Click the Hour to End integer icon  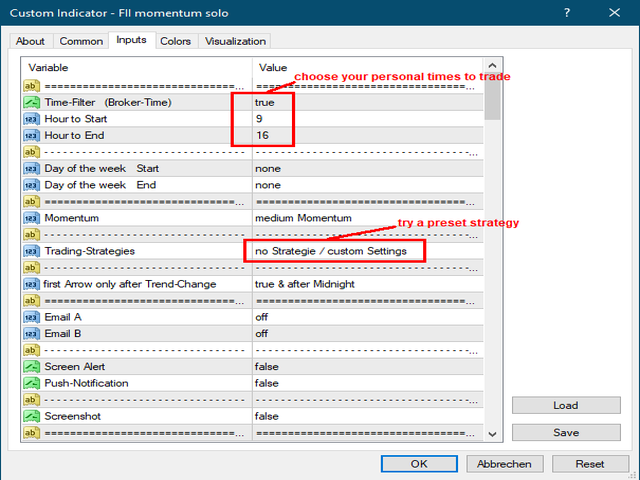(x=31, y=135)
